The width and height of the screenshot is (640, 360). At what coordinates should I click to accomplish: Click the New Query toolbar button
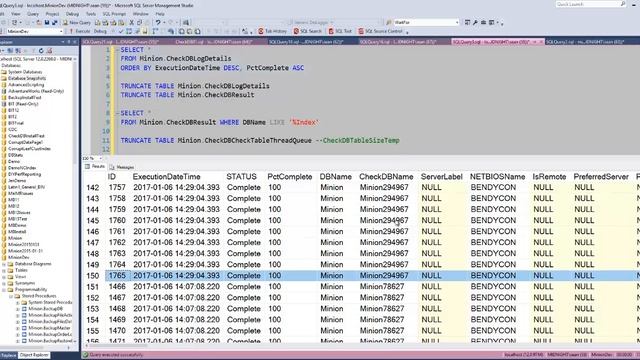tap(77, 22)
